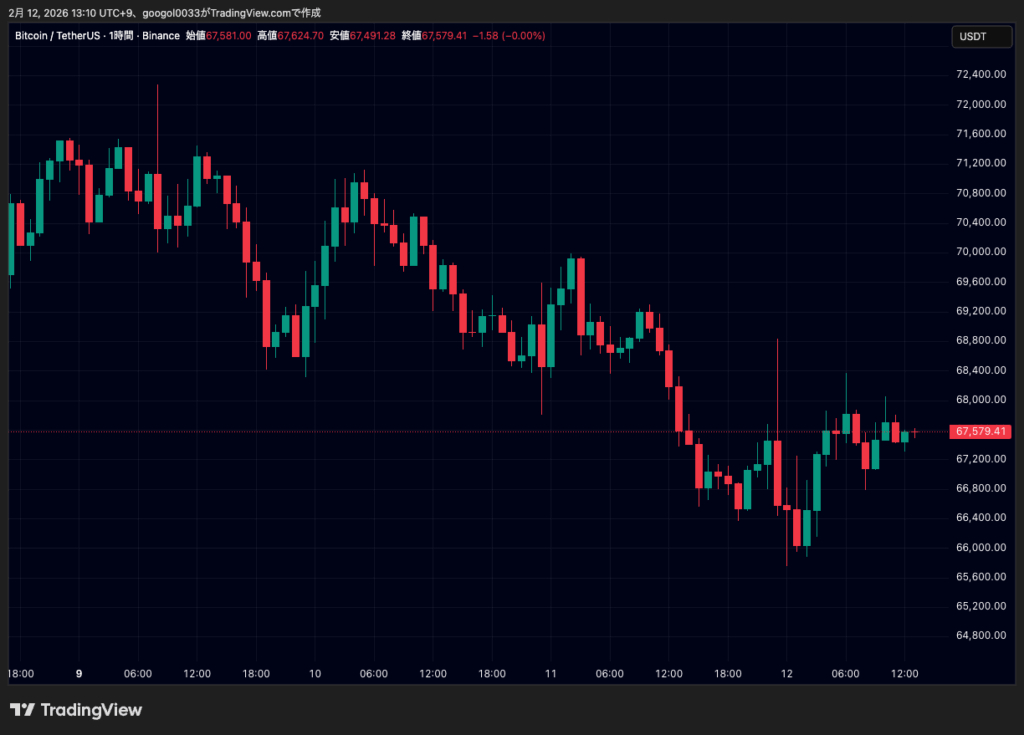Click the date marker 9 on time axis

(78, 674)
